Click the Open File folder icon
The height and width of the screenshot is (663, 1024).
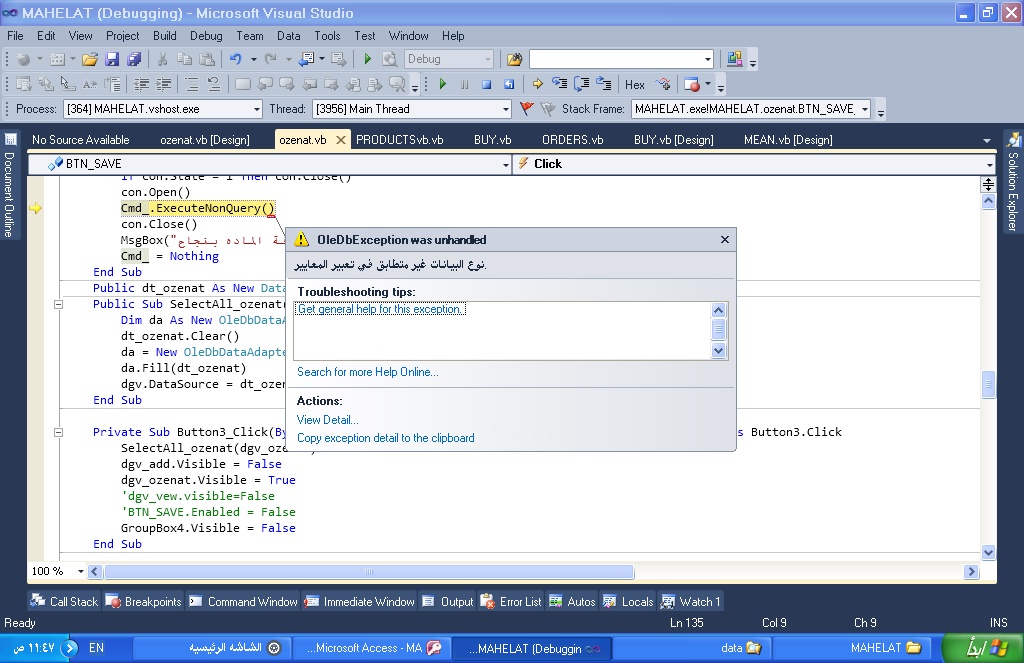click(90, 60)
